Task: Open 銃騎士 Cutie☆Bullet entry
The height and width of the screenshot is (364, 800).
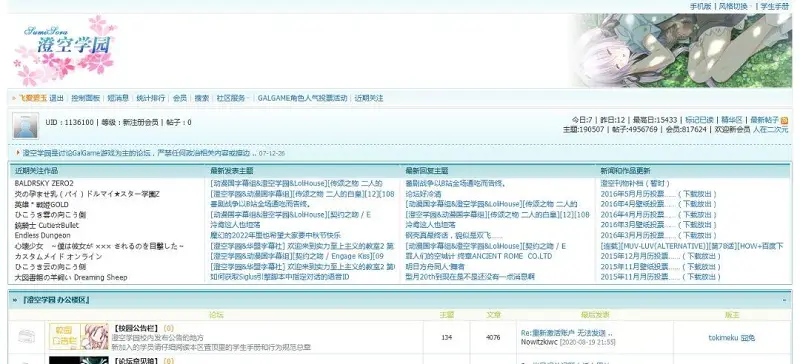Action: pyautogui.click(x=46, y=225)
